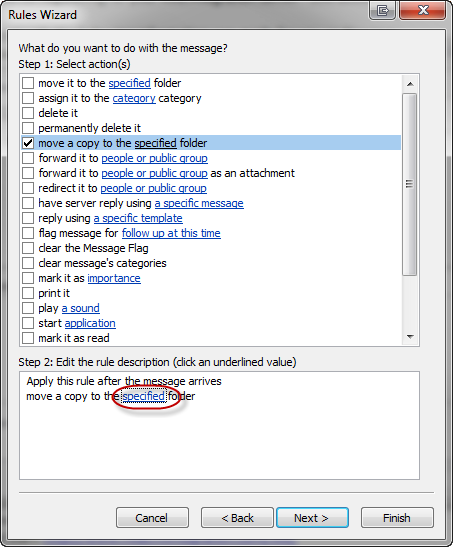Check 'forward it to people' as an attachment checkbox
453x547 pixels.
(x=28, y=173)
